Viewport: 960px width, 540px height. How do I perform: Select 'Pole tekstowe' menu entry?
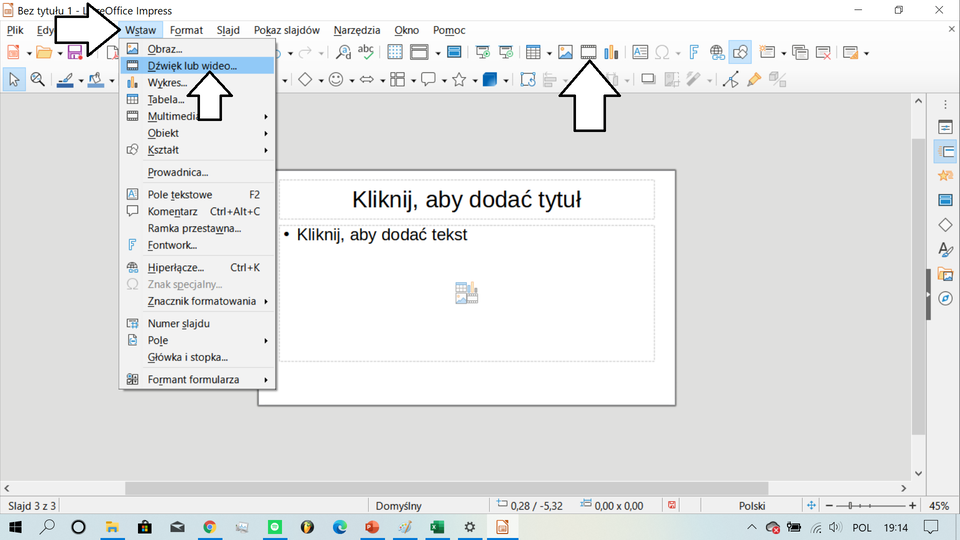tap(197, 195)
